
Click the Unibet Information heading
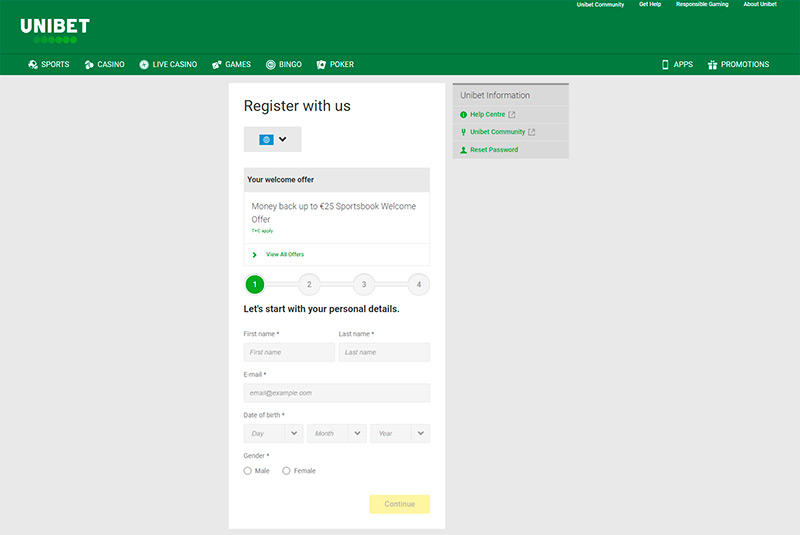tap(495, 95)
